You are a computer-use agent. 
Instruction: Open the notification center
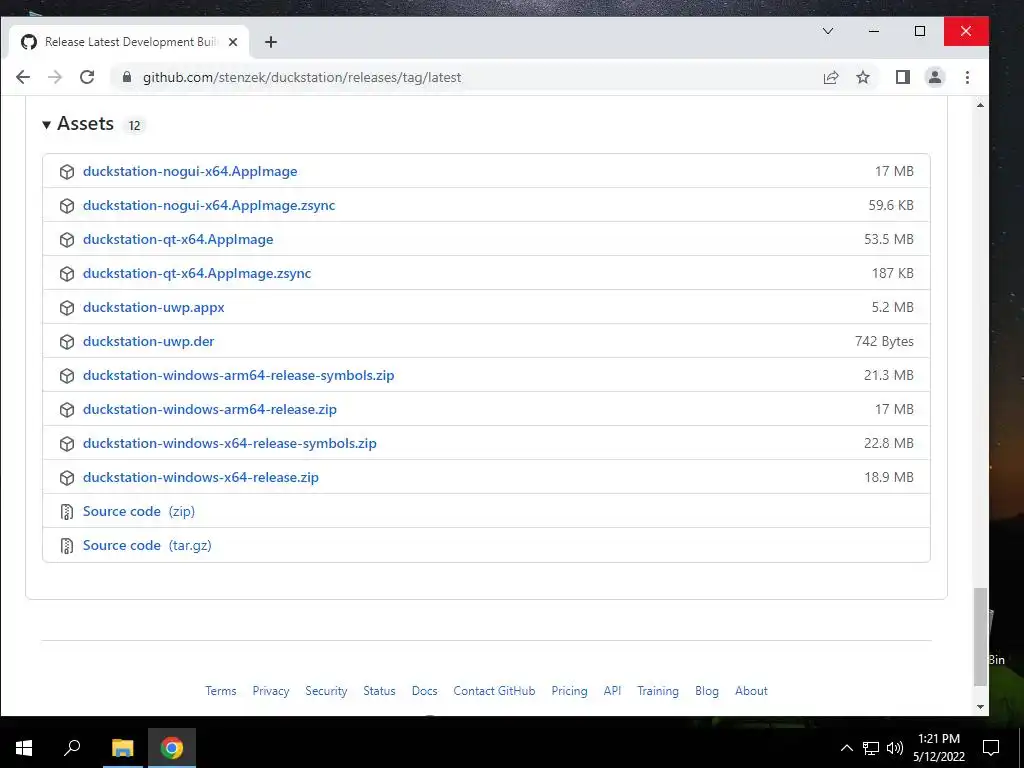pyautogui.click(x=991, y=748)
